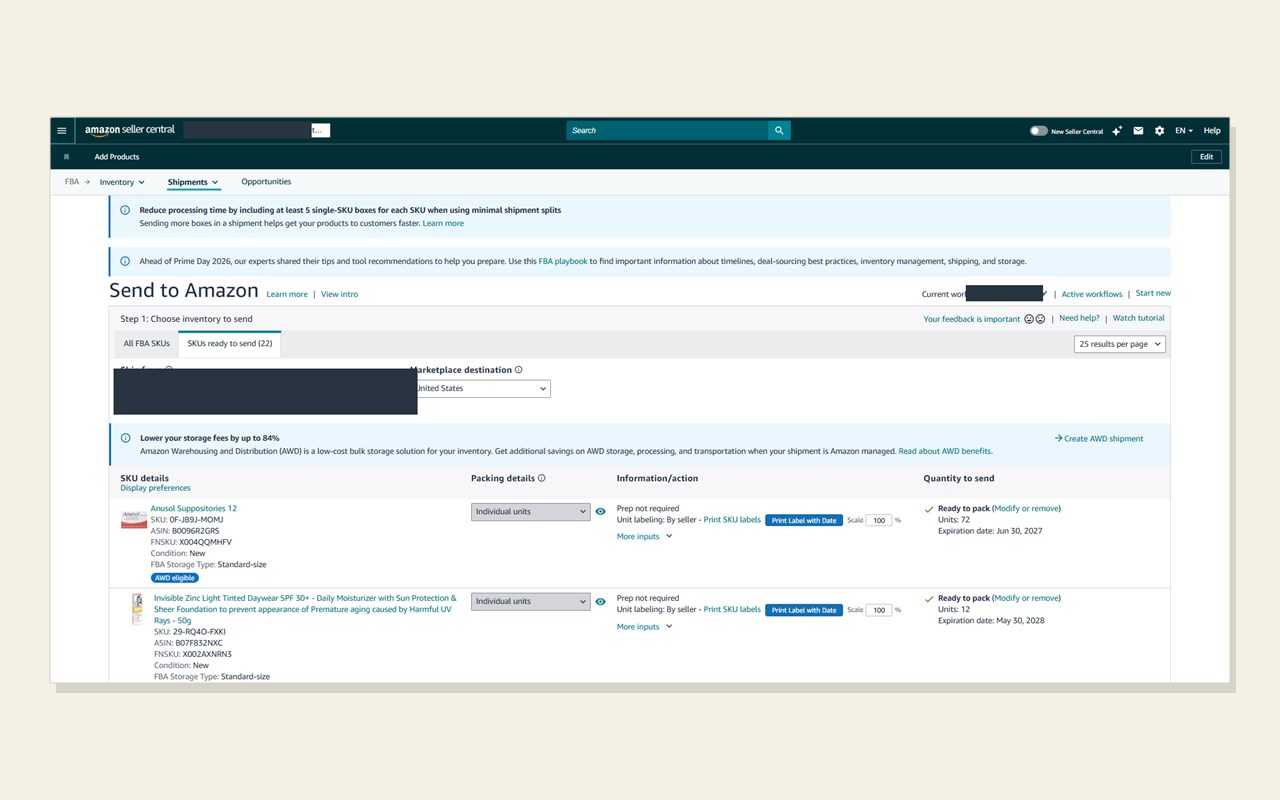Viewport: 1280px width, 800px height.
Task: Open Invisible Zinc Light Tinted Daywear link
Action: 305,609
